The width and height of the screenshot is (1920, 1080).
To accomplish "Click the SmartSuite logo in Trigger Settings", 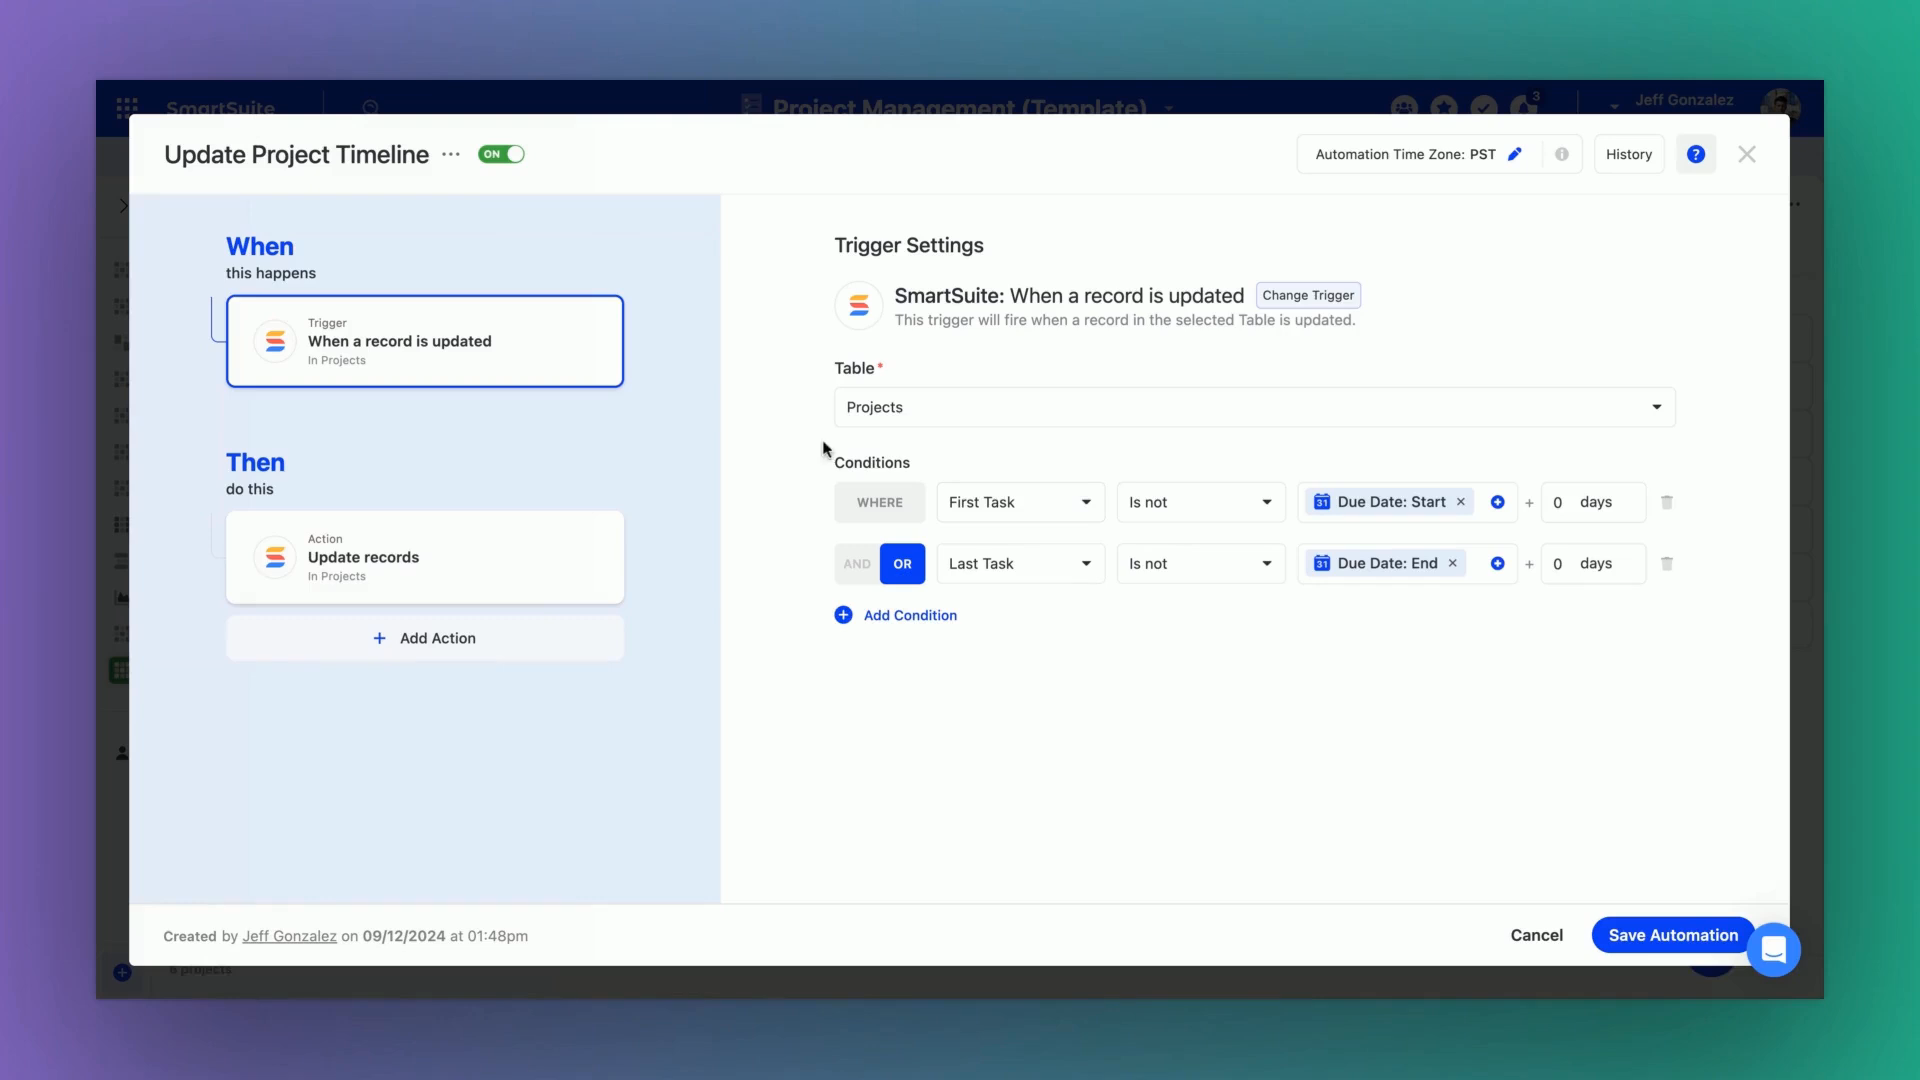I will [859, 306].
